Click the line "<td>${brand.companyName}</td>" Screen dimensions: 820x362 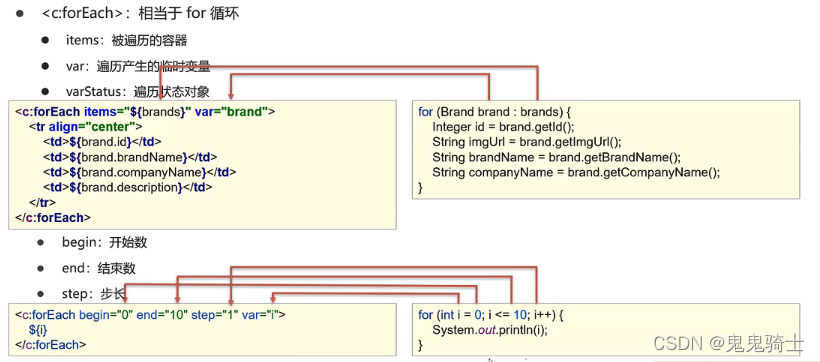tap(140, 172)
